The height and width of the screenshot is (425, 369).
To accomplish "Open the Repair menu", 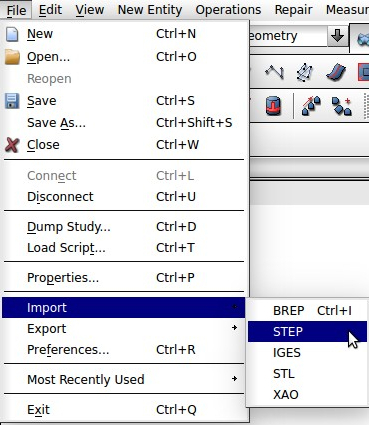I will [x=293, y=10].
